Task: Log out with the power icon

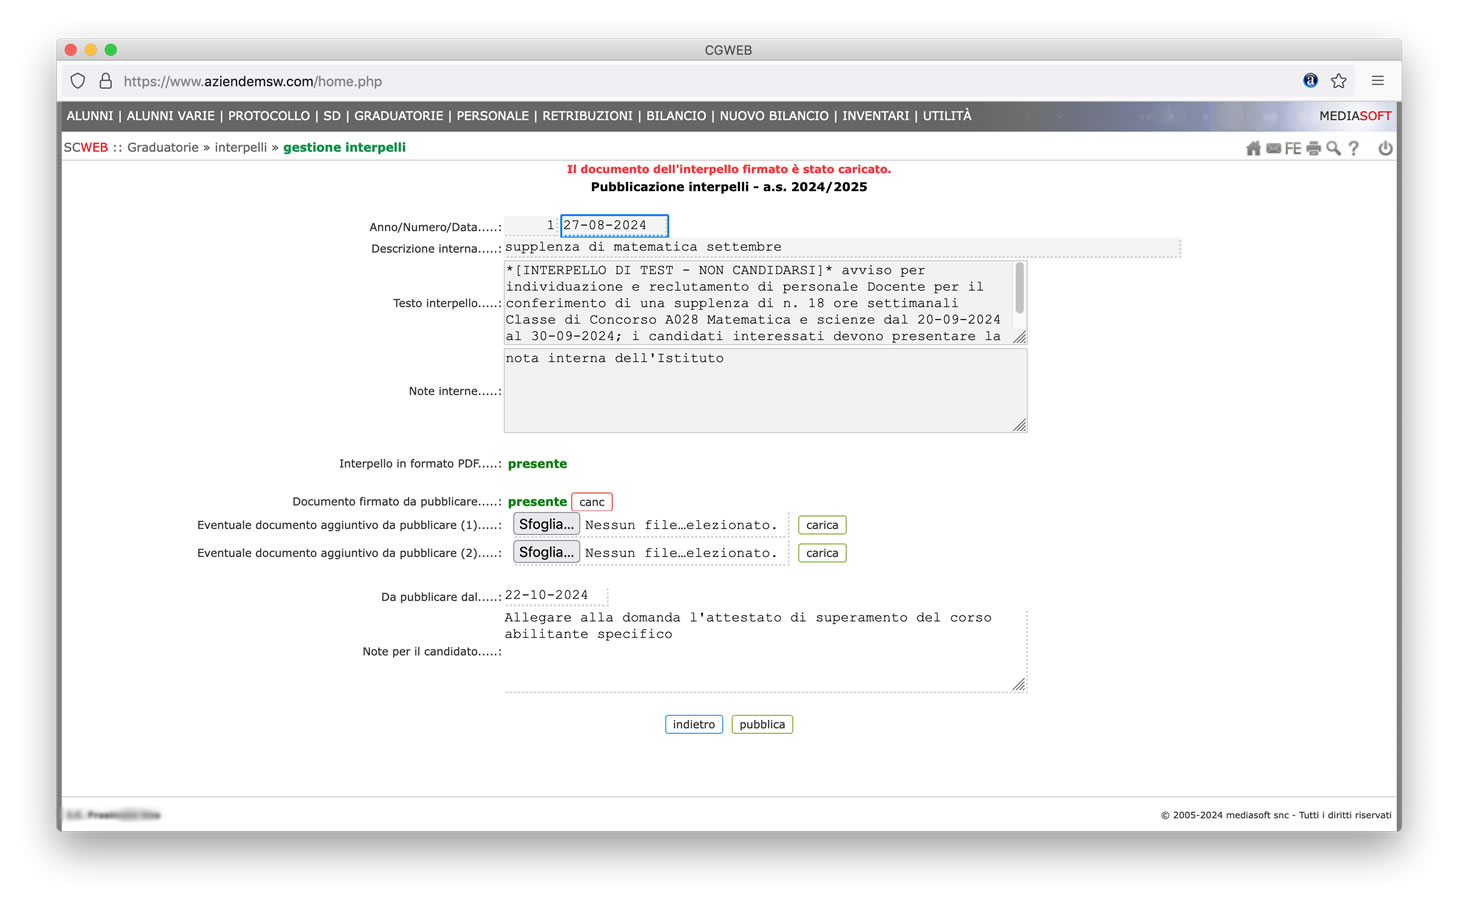Action: [1385, 148]
